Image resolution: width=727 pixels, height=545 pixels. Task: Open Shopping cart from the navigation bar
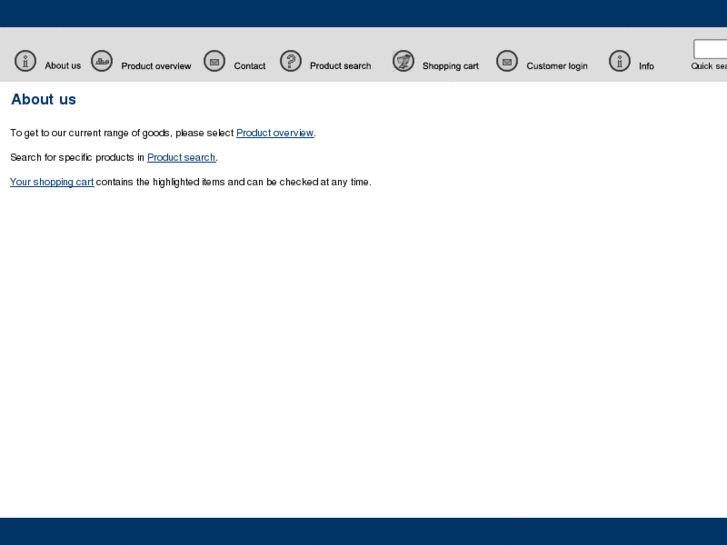(450, 66)
